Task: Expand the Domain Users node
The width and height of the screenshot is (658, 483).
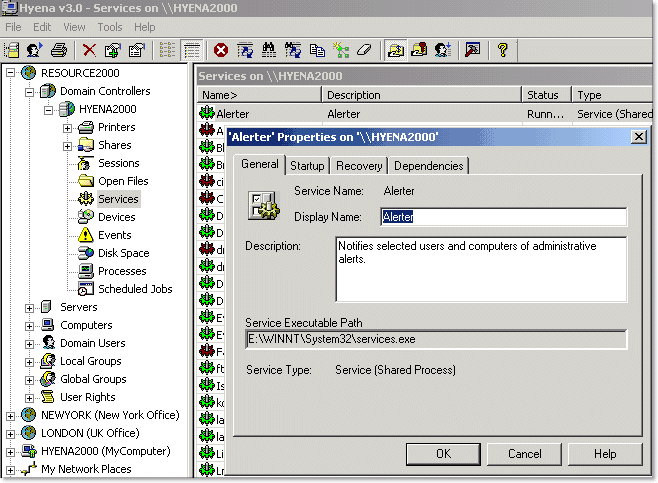Action: [x=29, y=344]
